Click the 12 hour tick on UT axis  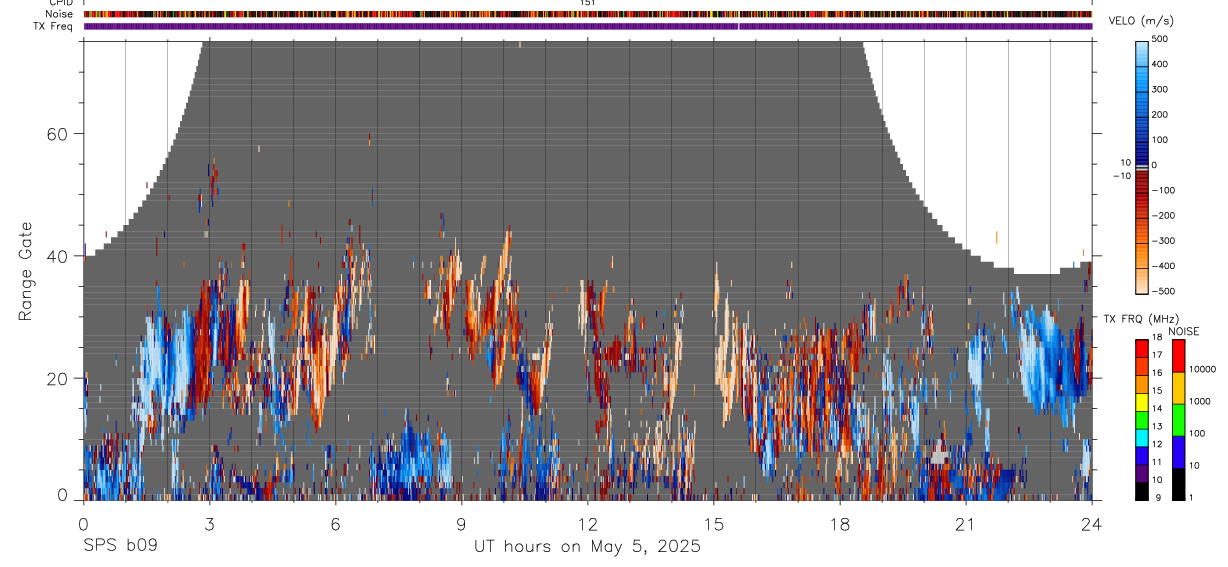tap(587, 523)
